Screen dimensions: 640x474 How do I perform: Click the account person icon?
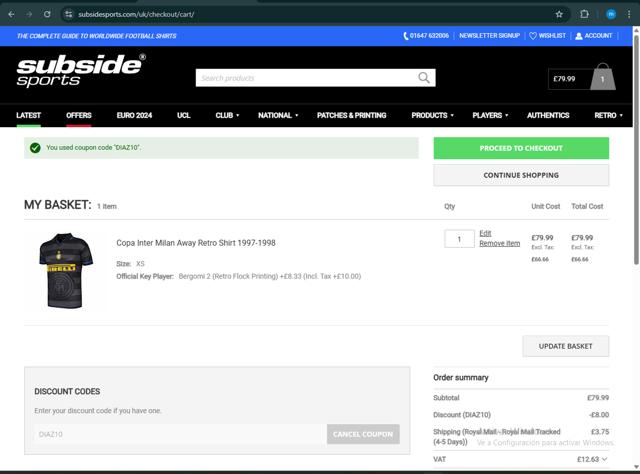578,36
